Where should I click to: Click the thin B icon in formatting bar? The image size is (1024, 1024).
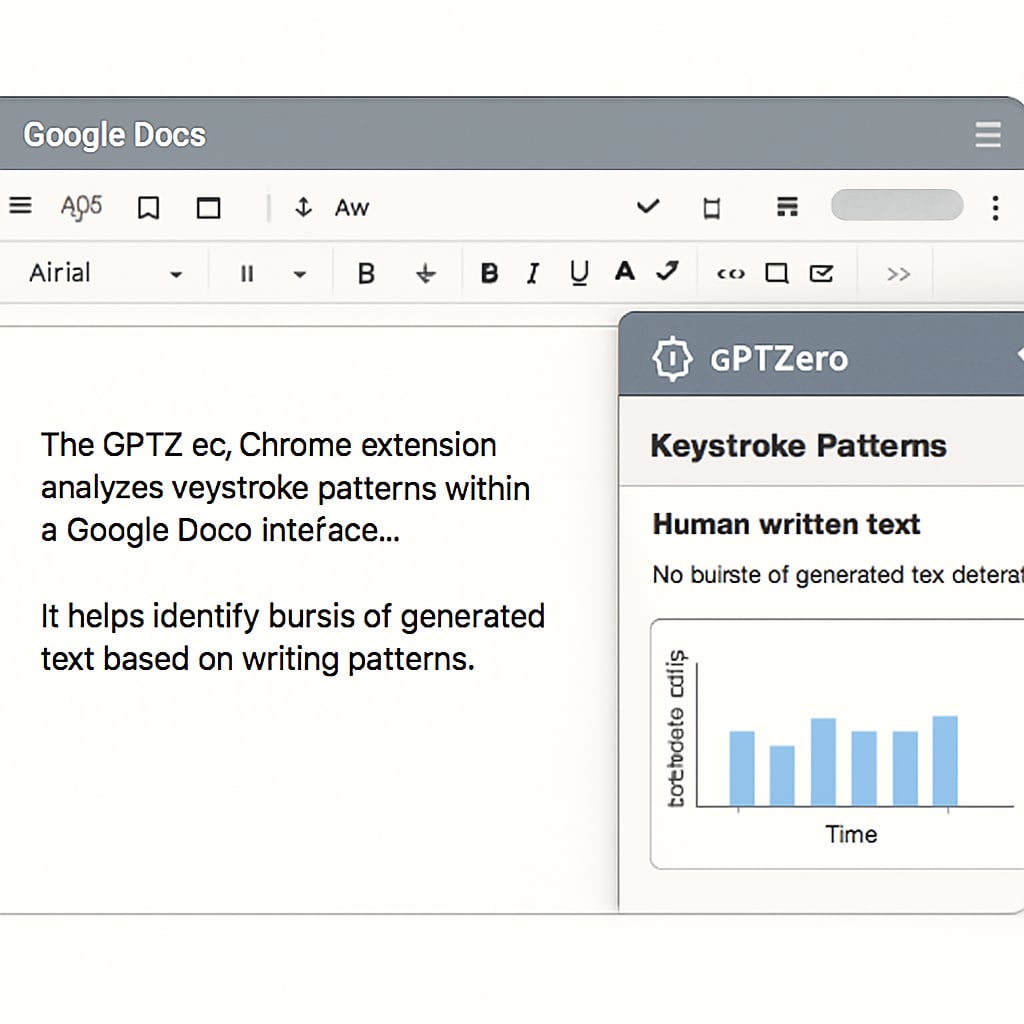[366, 273]
